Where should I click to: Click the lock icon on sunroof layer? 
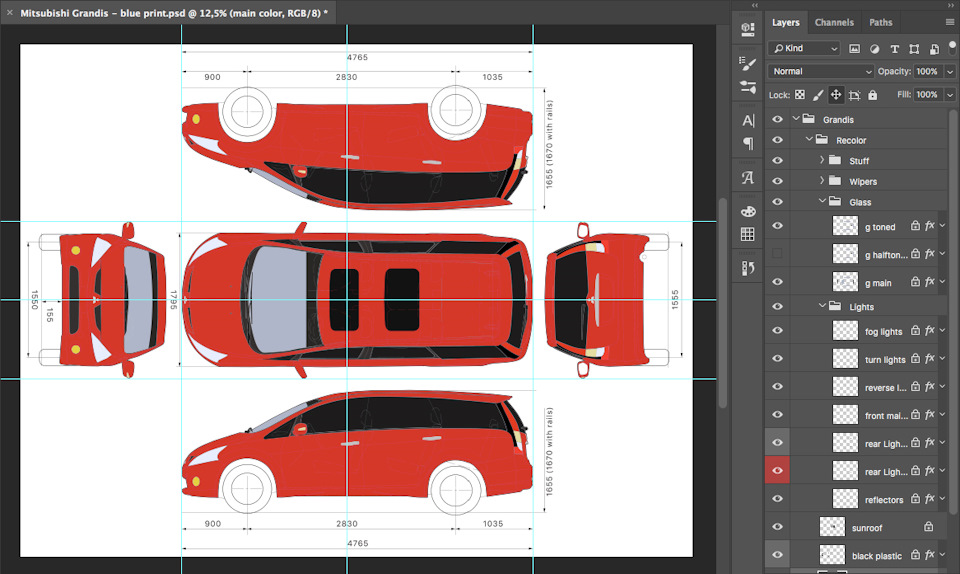pos(929,527)
